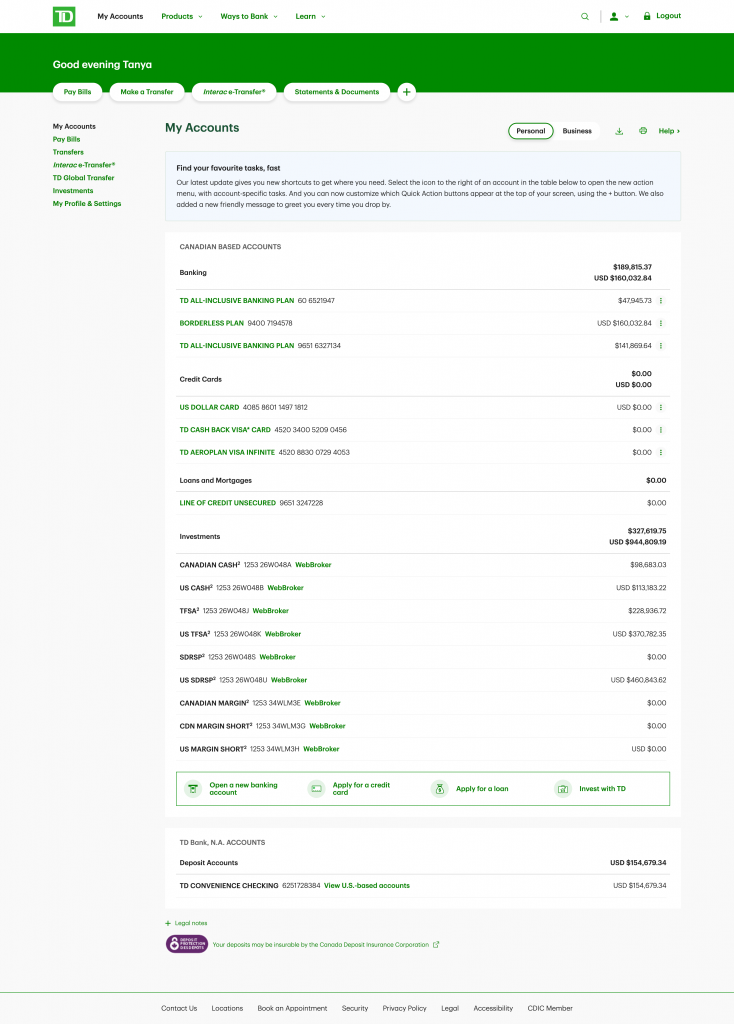Open WebBroker link for US SDRSP
The width and height of the screenshot is (734, 1024).
pyautogui.click(x=289, y=680)
